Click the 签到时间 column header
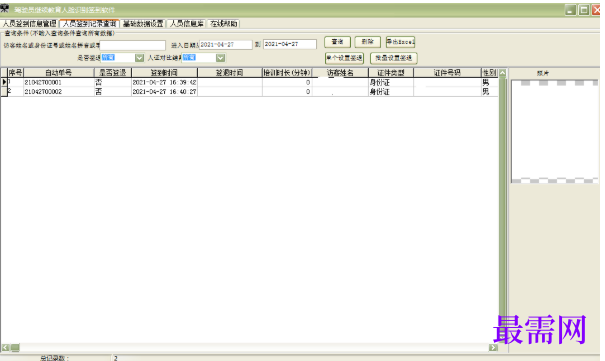 point(164,73)
